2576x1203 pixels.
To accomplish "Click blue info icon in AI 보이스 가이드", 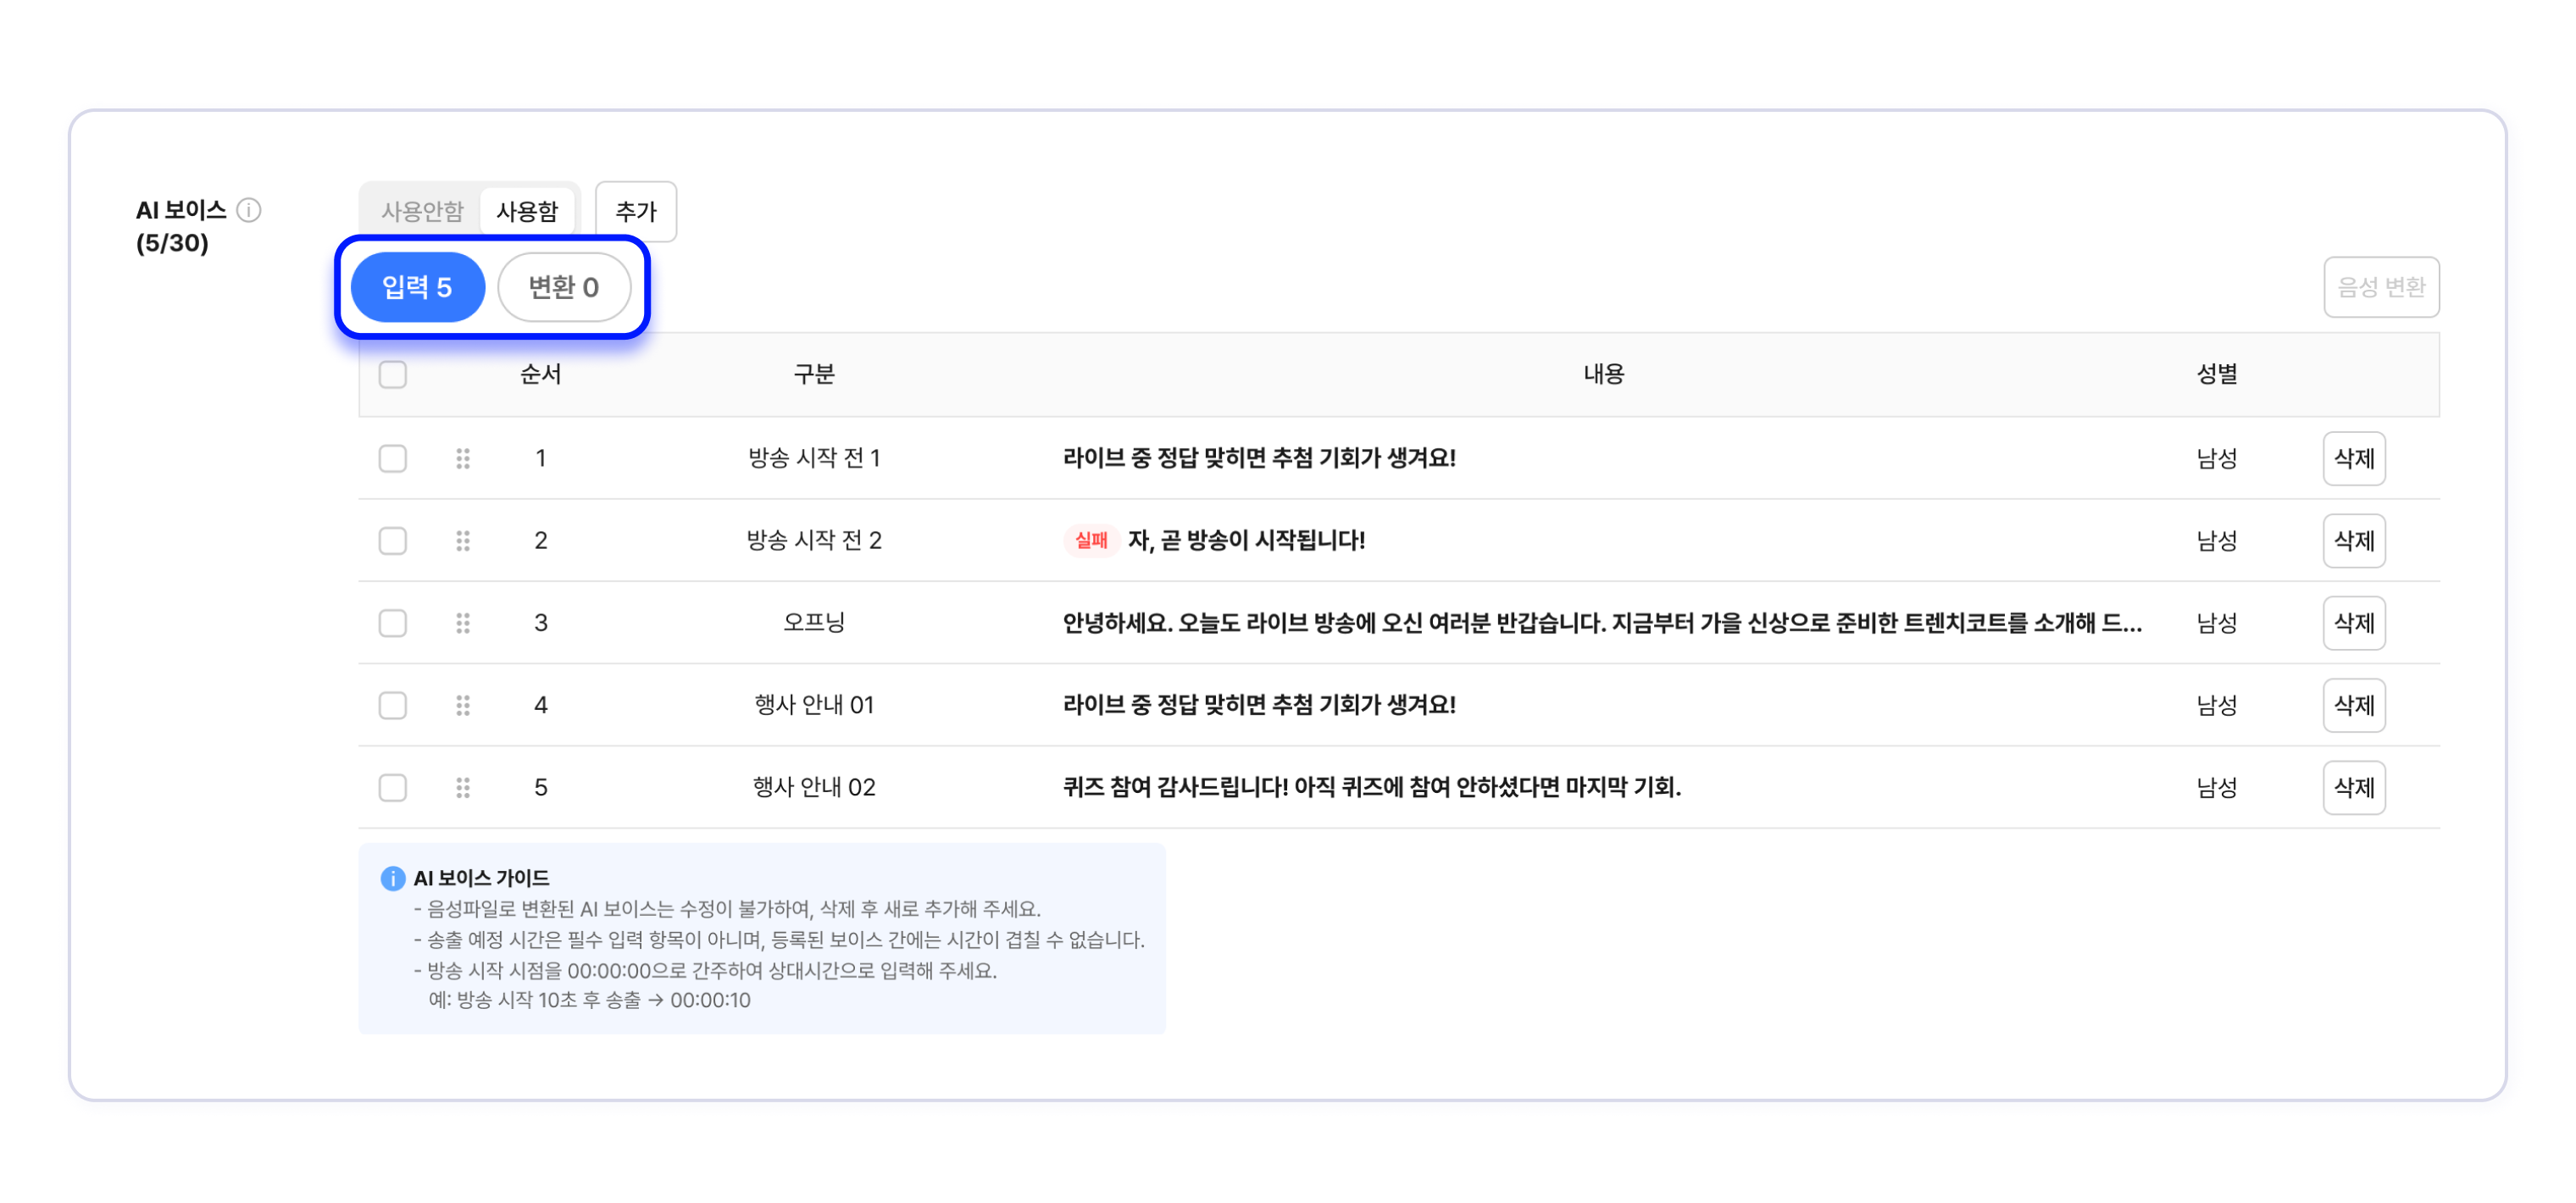I will 393,878.
